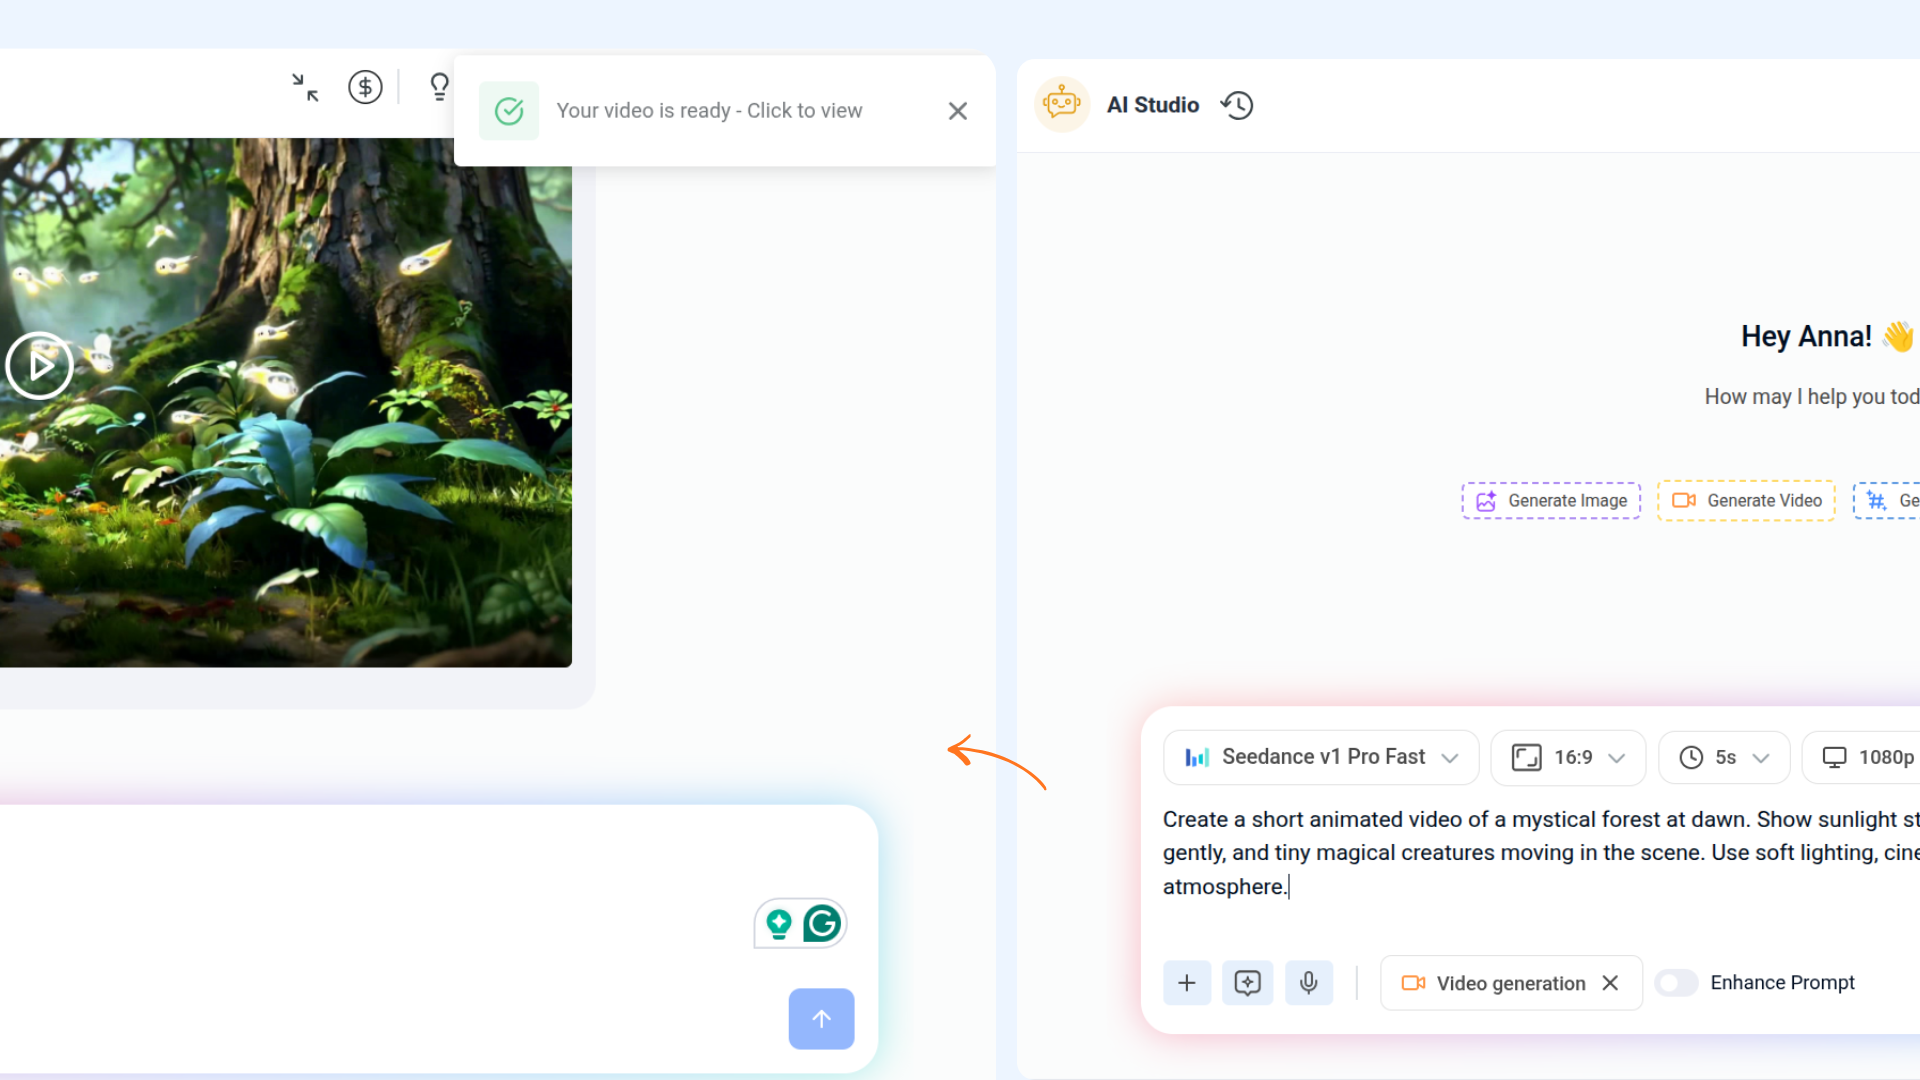Click the lightbulb tips icon
This screenshot has width=1920, height=1080.
point(439,88)
